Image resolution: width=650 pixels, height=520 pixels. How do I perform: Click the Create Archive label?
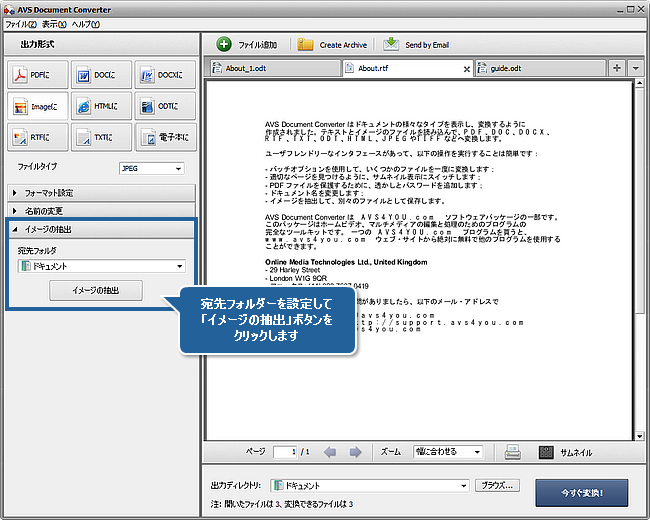[343, 45]
